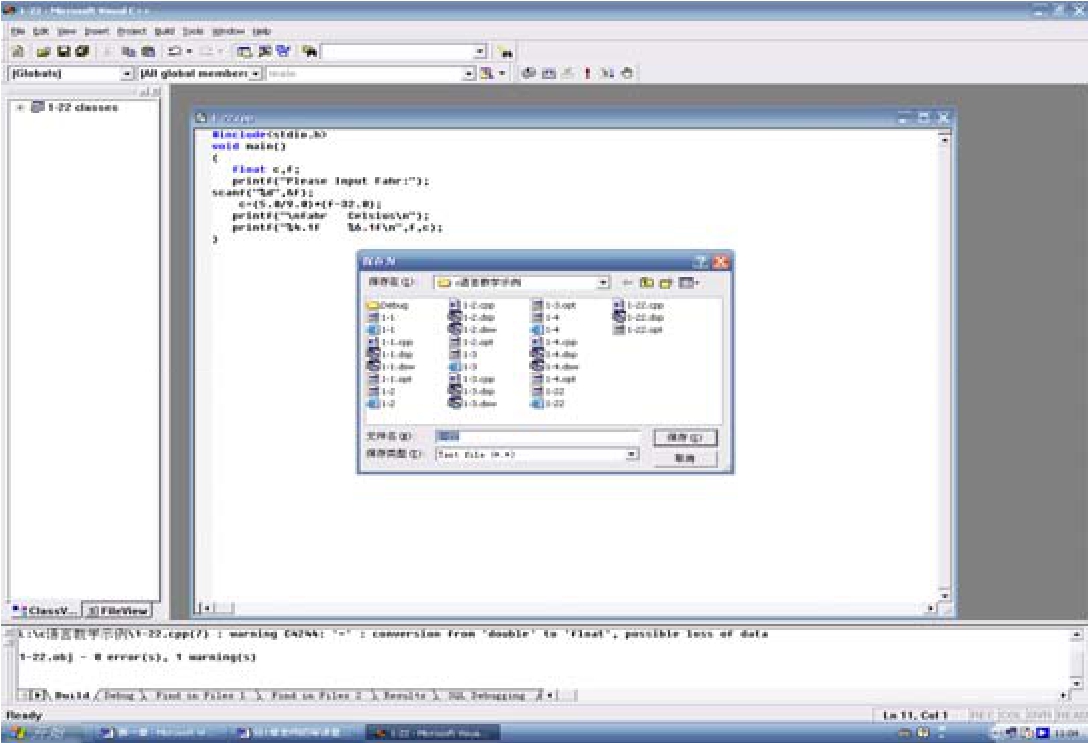
Task: Open the View Menu icon in save dialog
Action: point(689,282)
